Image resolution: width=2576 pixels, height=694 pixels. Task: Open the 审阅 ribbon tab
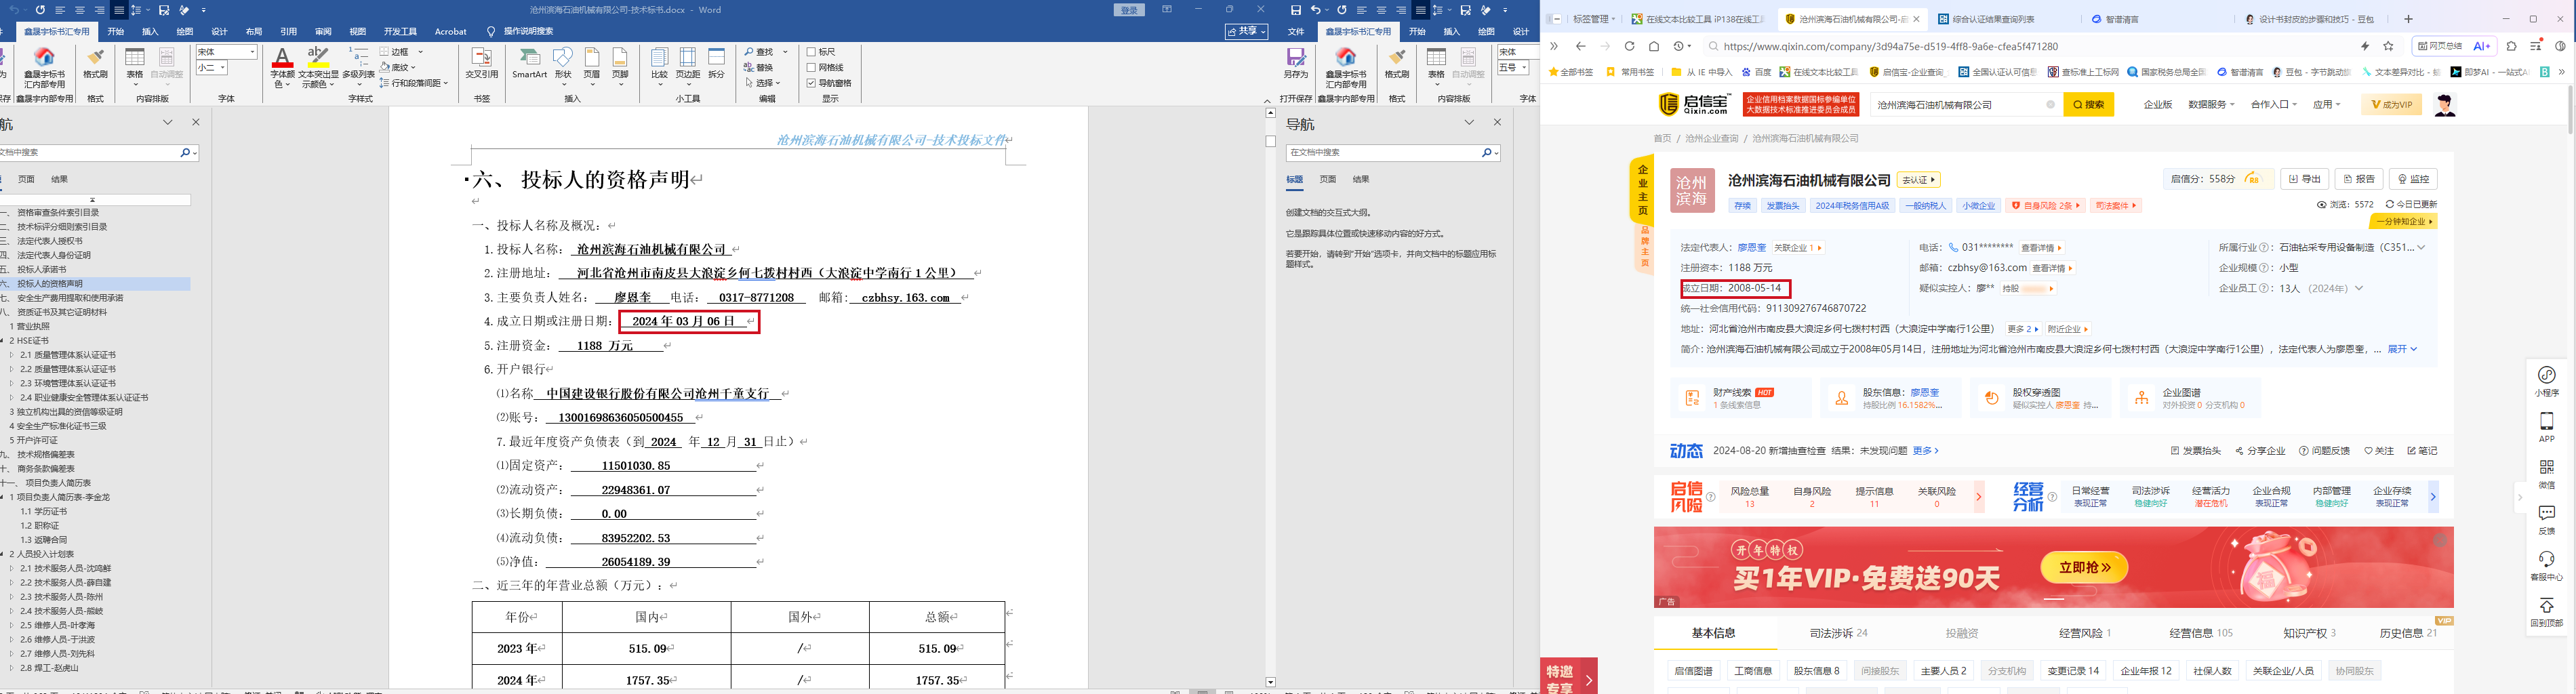323,31
